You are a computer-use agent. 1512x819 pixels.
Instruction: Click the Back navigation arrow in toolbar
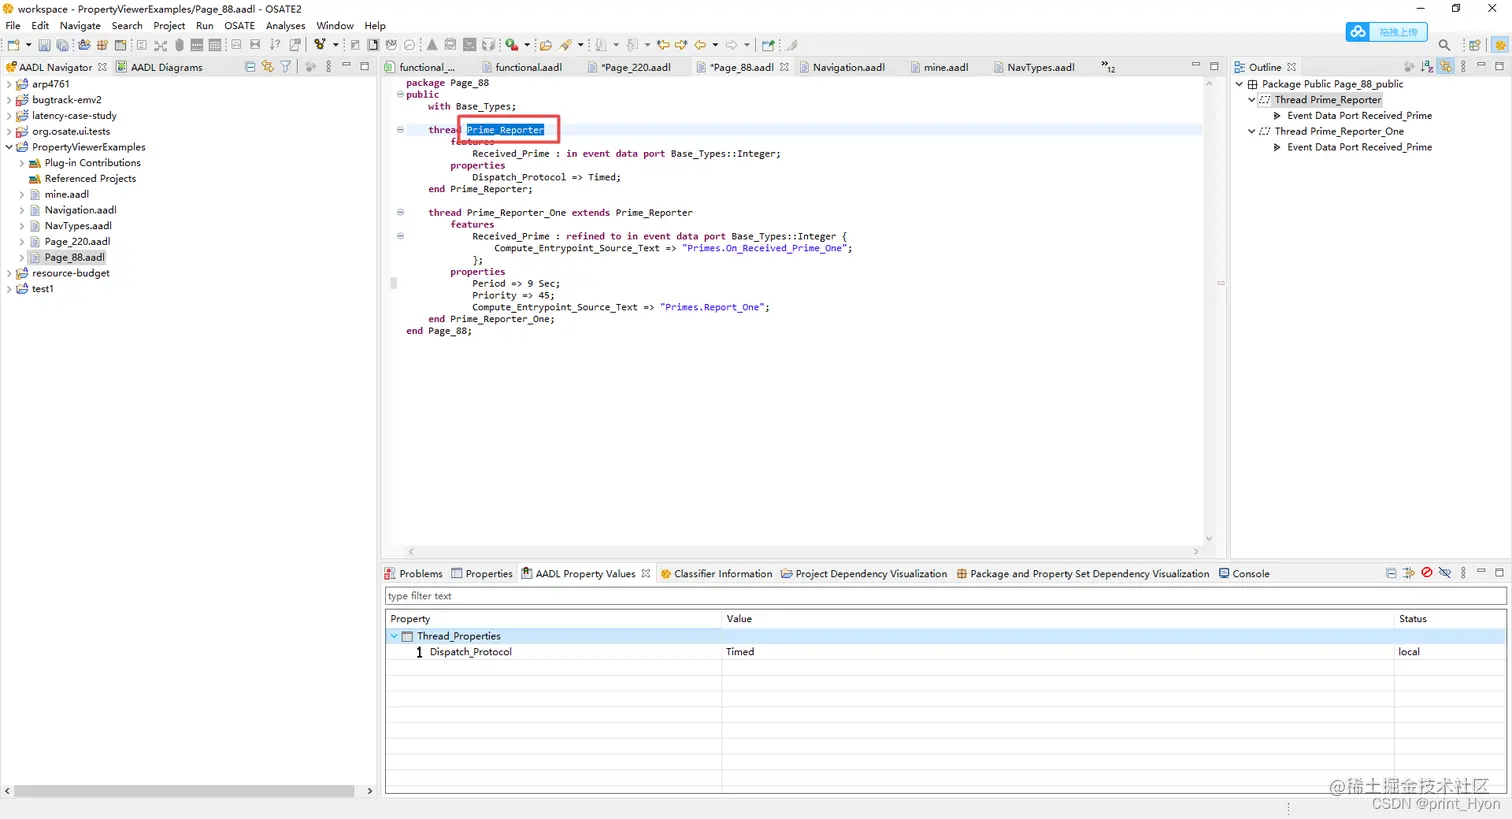(701, 45)
